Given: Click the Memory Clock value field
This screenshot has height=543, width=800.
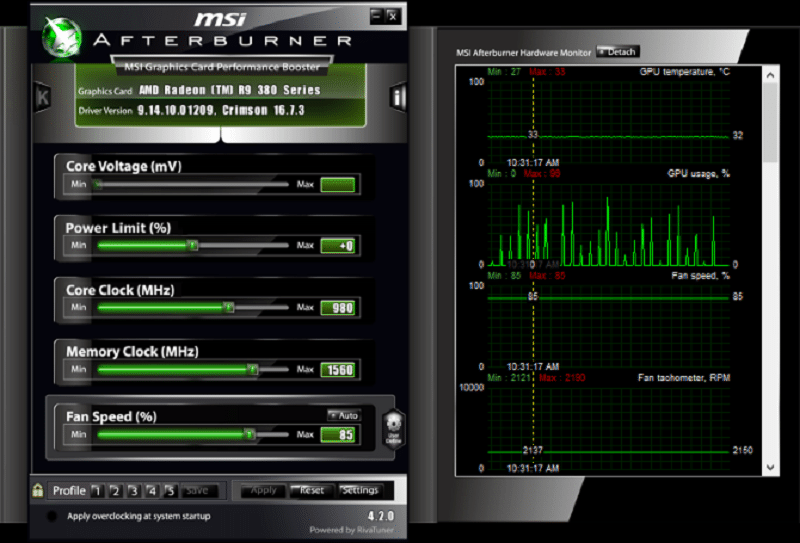Looking at the screenshot, I should click(339, 371).
